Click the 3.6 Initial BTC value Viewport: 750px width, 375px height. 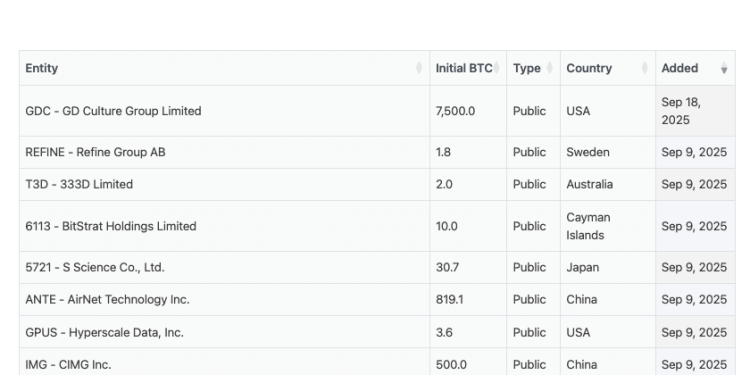(x=444, y=332)
